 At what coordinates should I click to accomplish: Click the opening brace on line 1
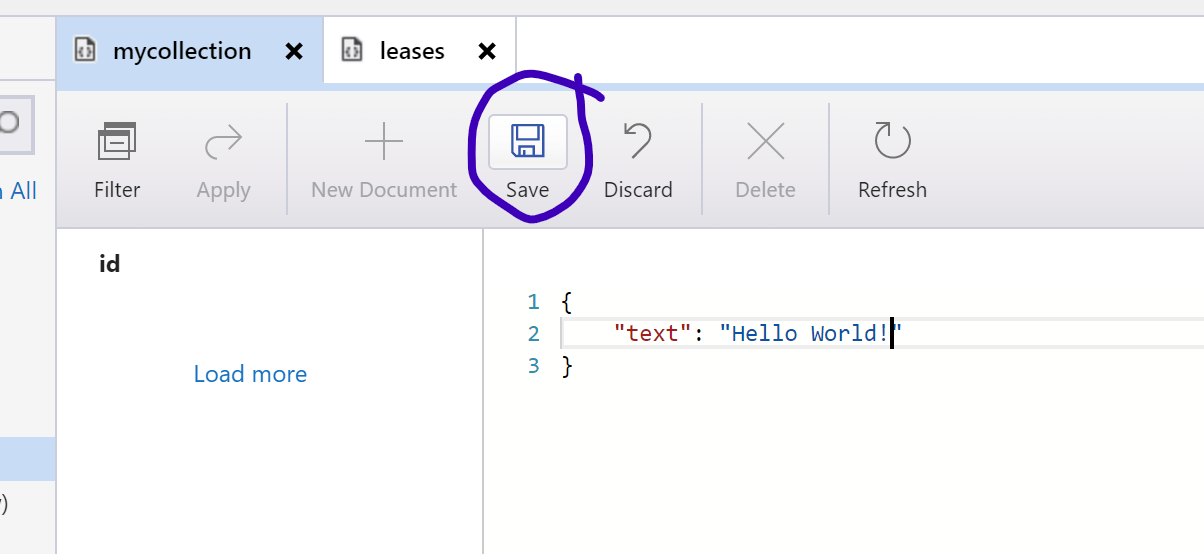[x=567, y=302]
